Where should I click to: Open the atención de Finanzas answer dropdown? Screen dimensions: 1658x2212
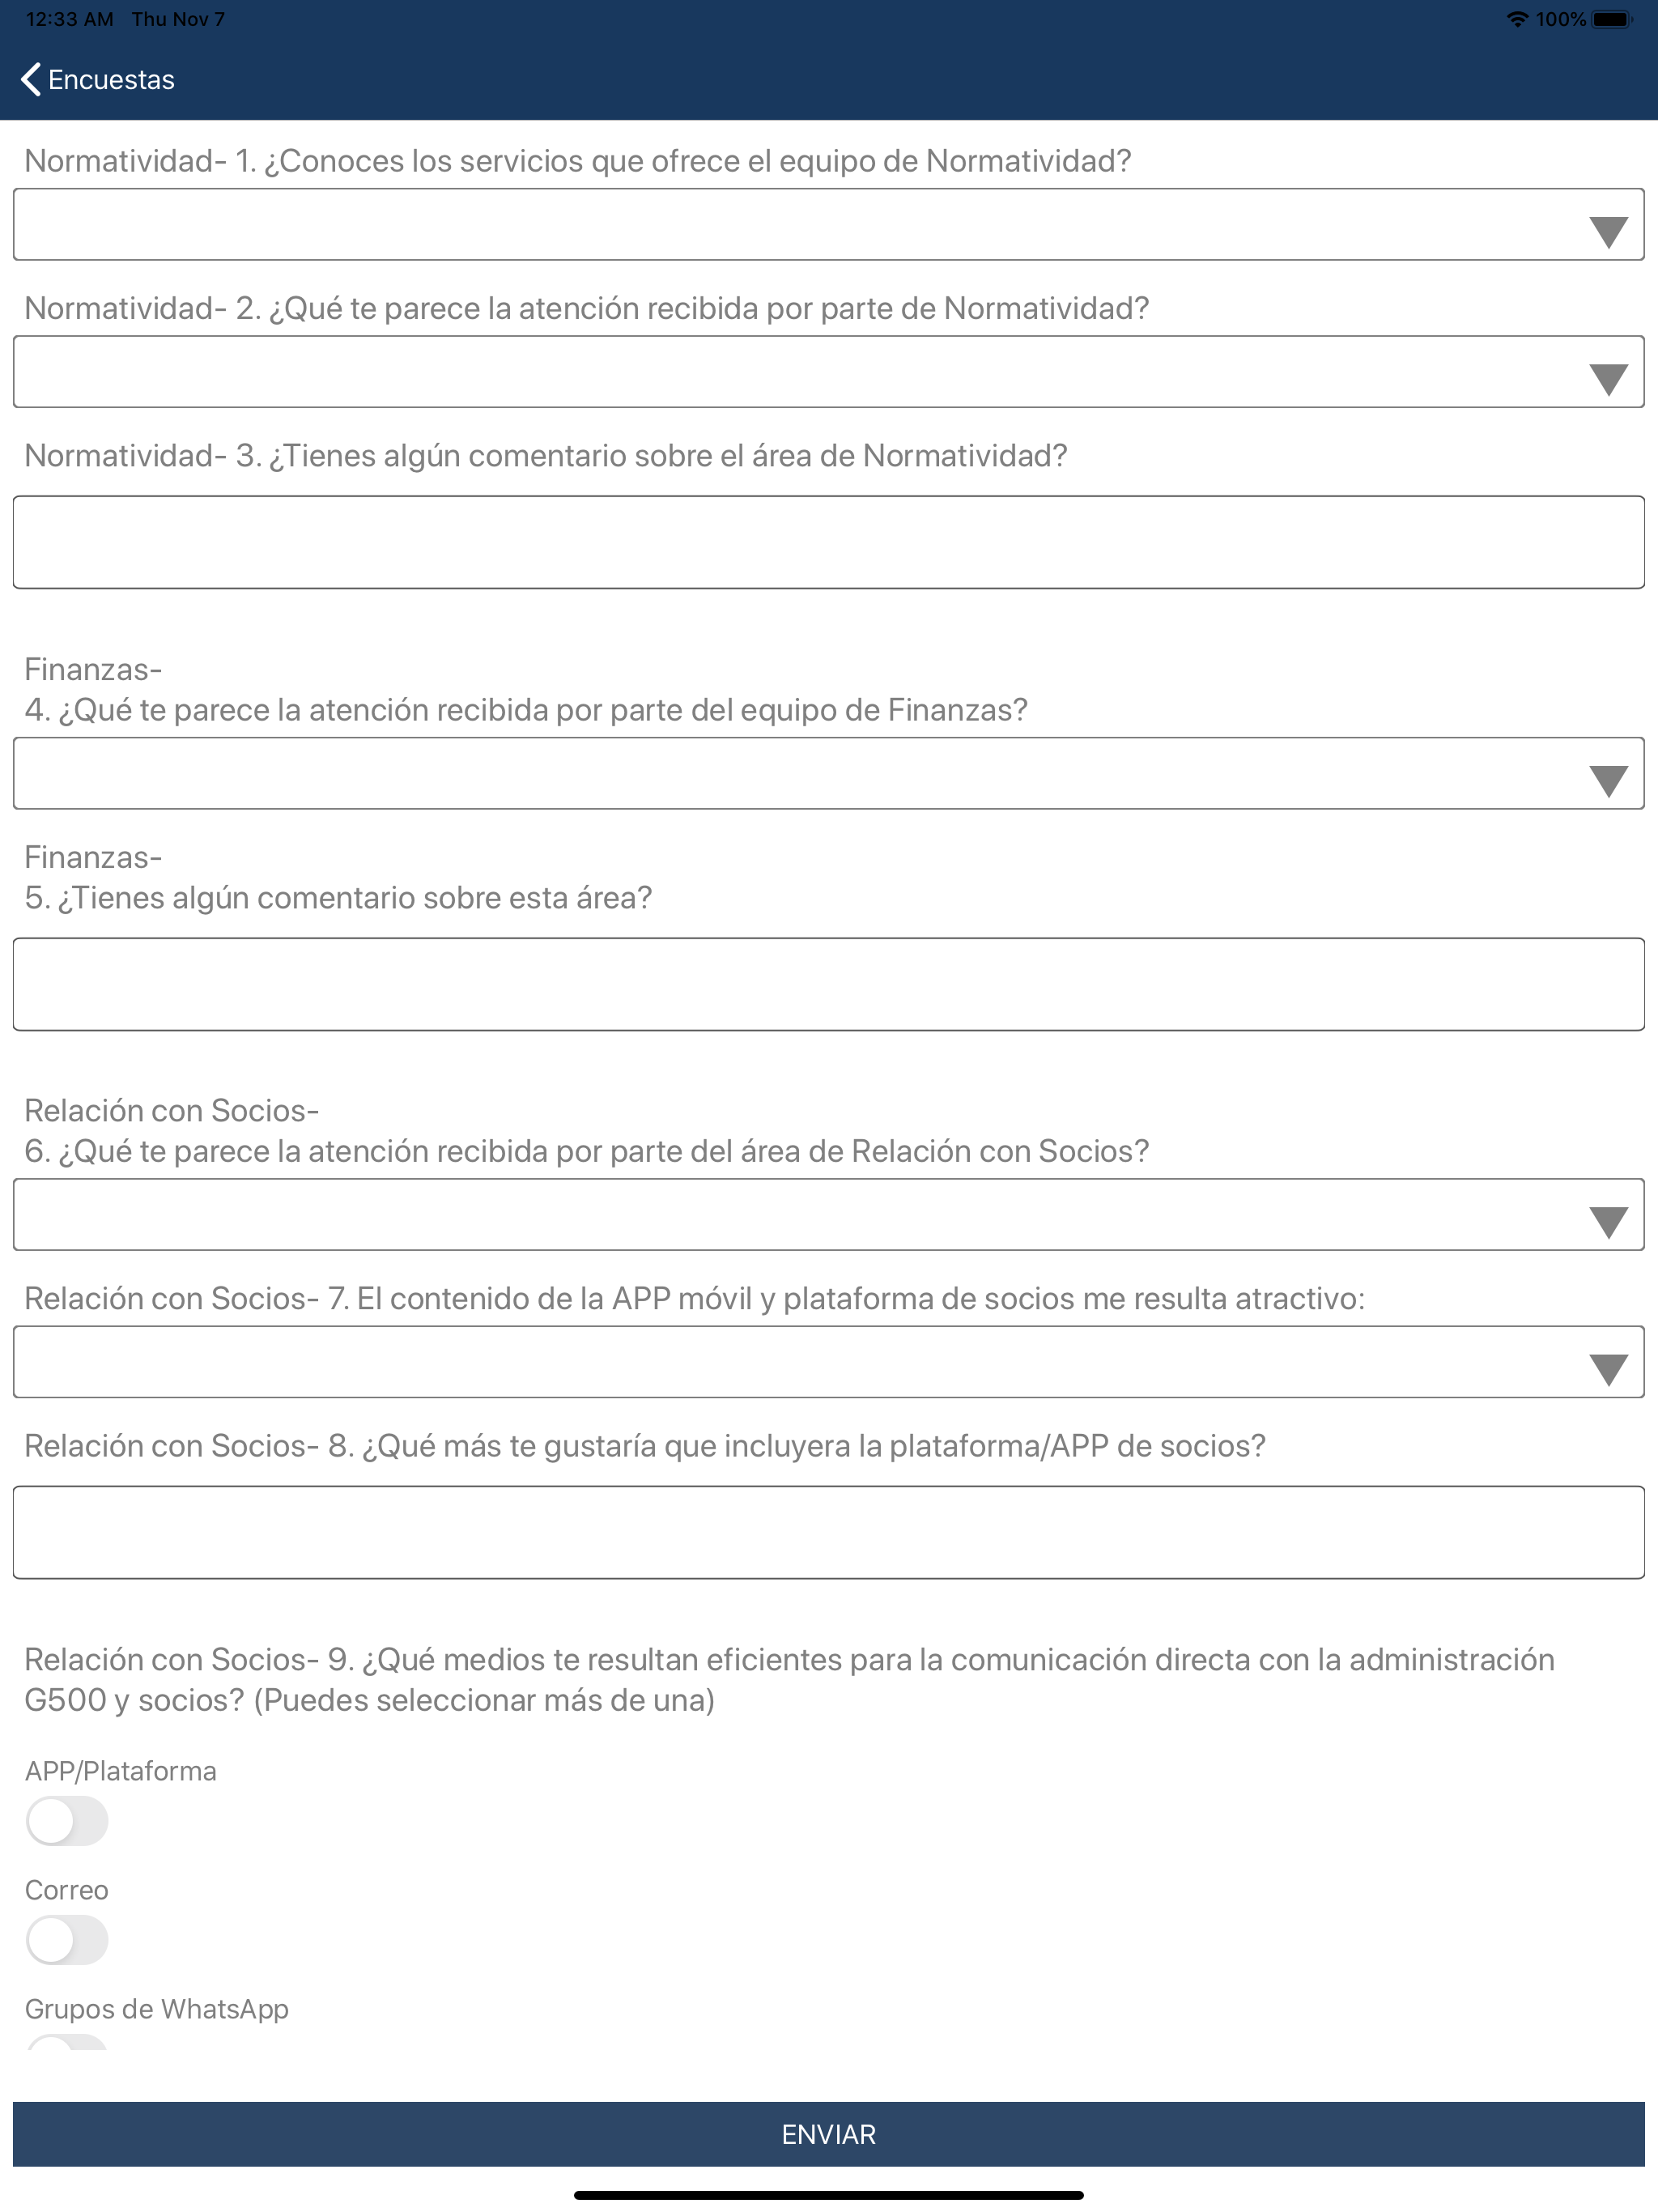click(x=828, y=773)
